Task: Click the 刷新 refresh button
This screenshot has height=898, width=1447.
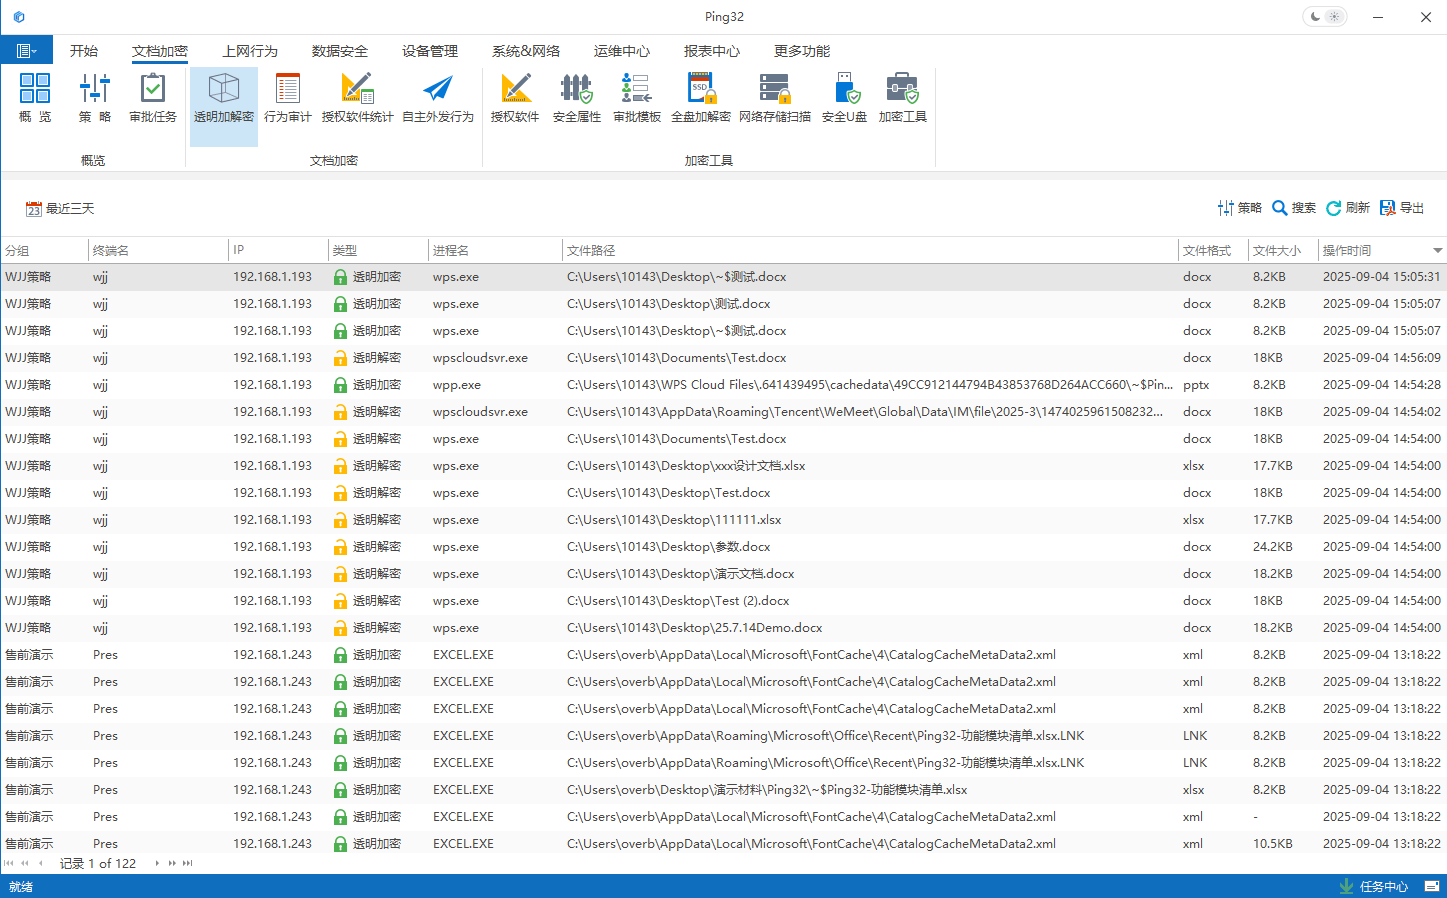Action: 1348,208
